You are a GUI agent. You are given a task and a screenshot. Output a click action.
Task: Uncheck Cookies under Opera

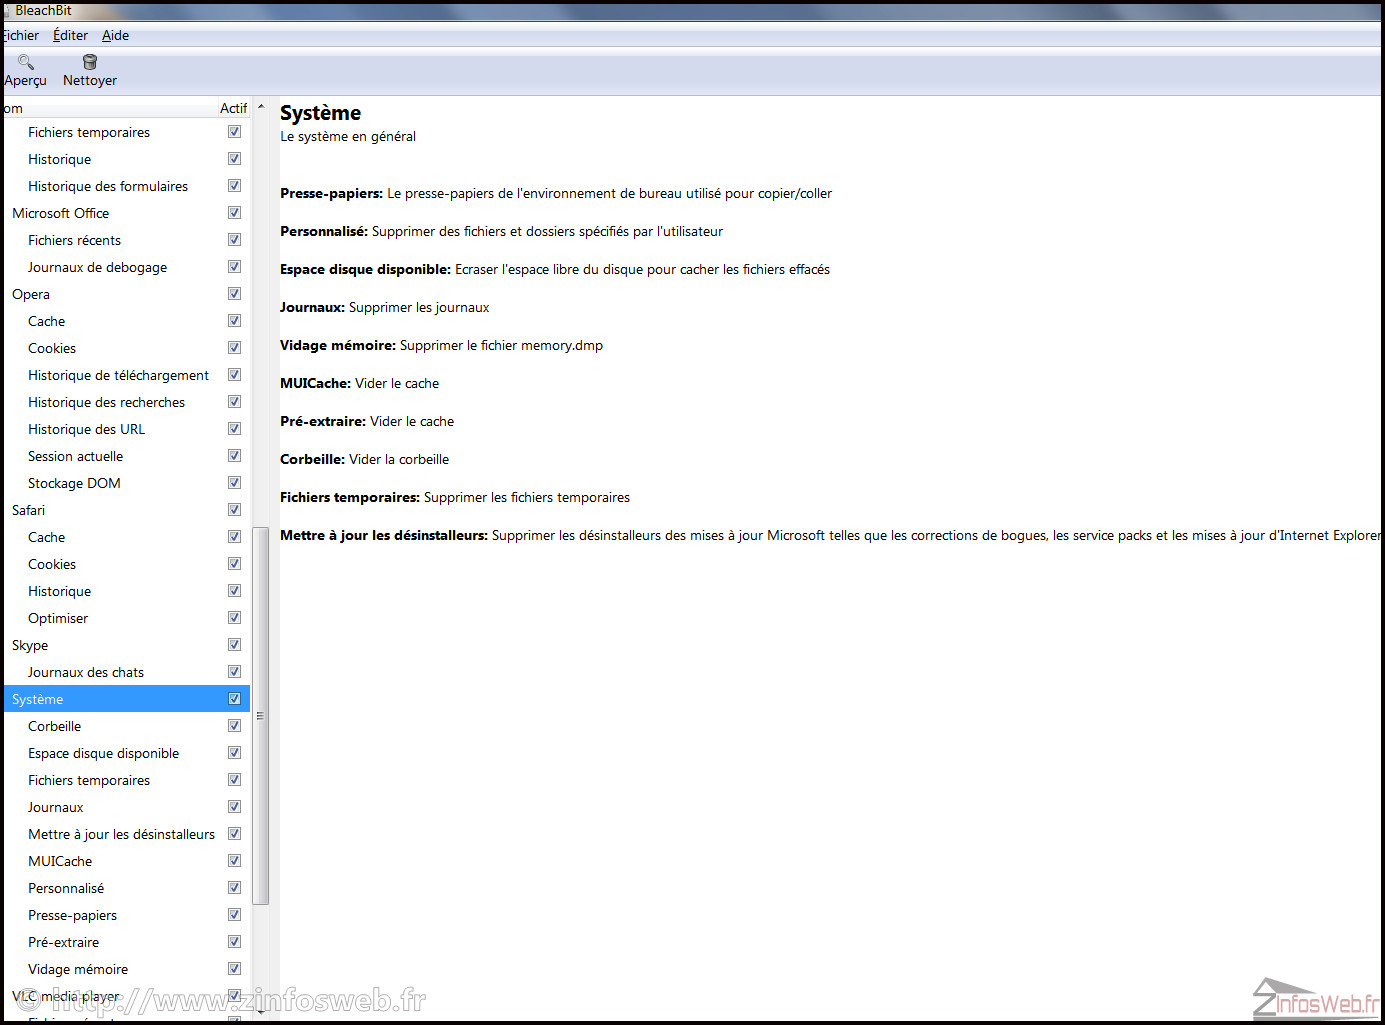(234, 347)
